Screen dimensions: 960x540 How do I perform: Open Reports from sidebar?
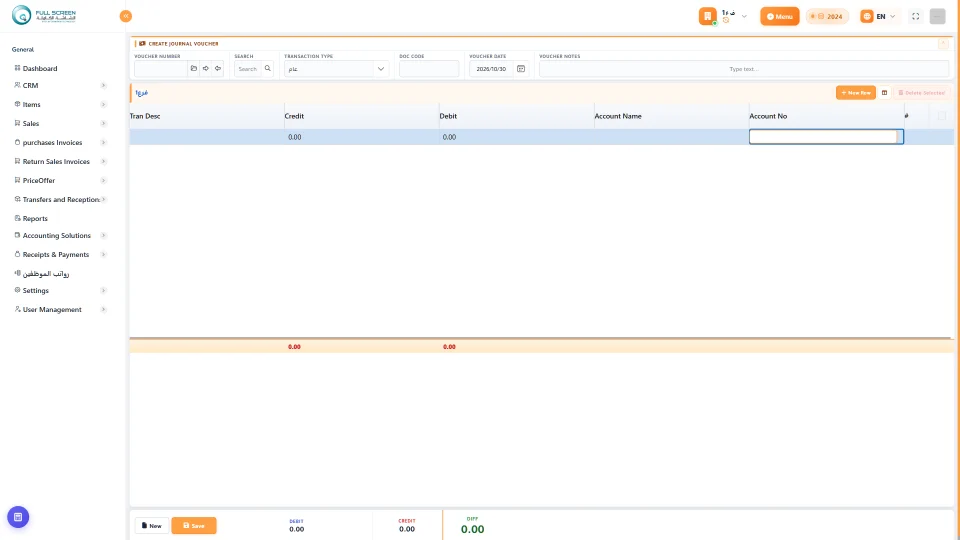[35, 219]
